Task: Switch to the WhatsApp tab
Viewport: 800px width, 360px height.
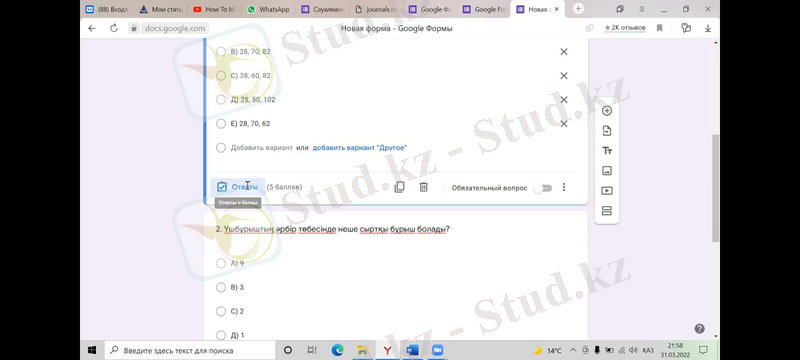Action: [268, 9]
